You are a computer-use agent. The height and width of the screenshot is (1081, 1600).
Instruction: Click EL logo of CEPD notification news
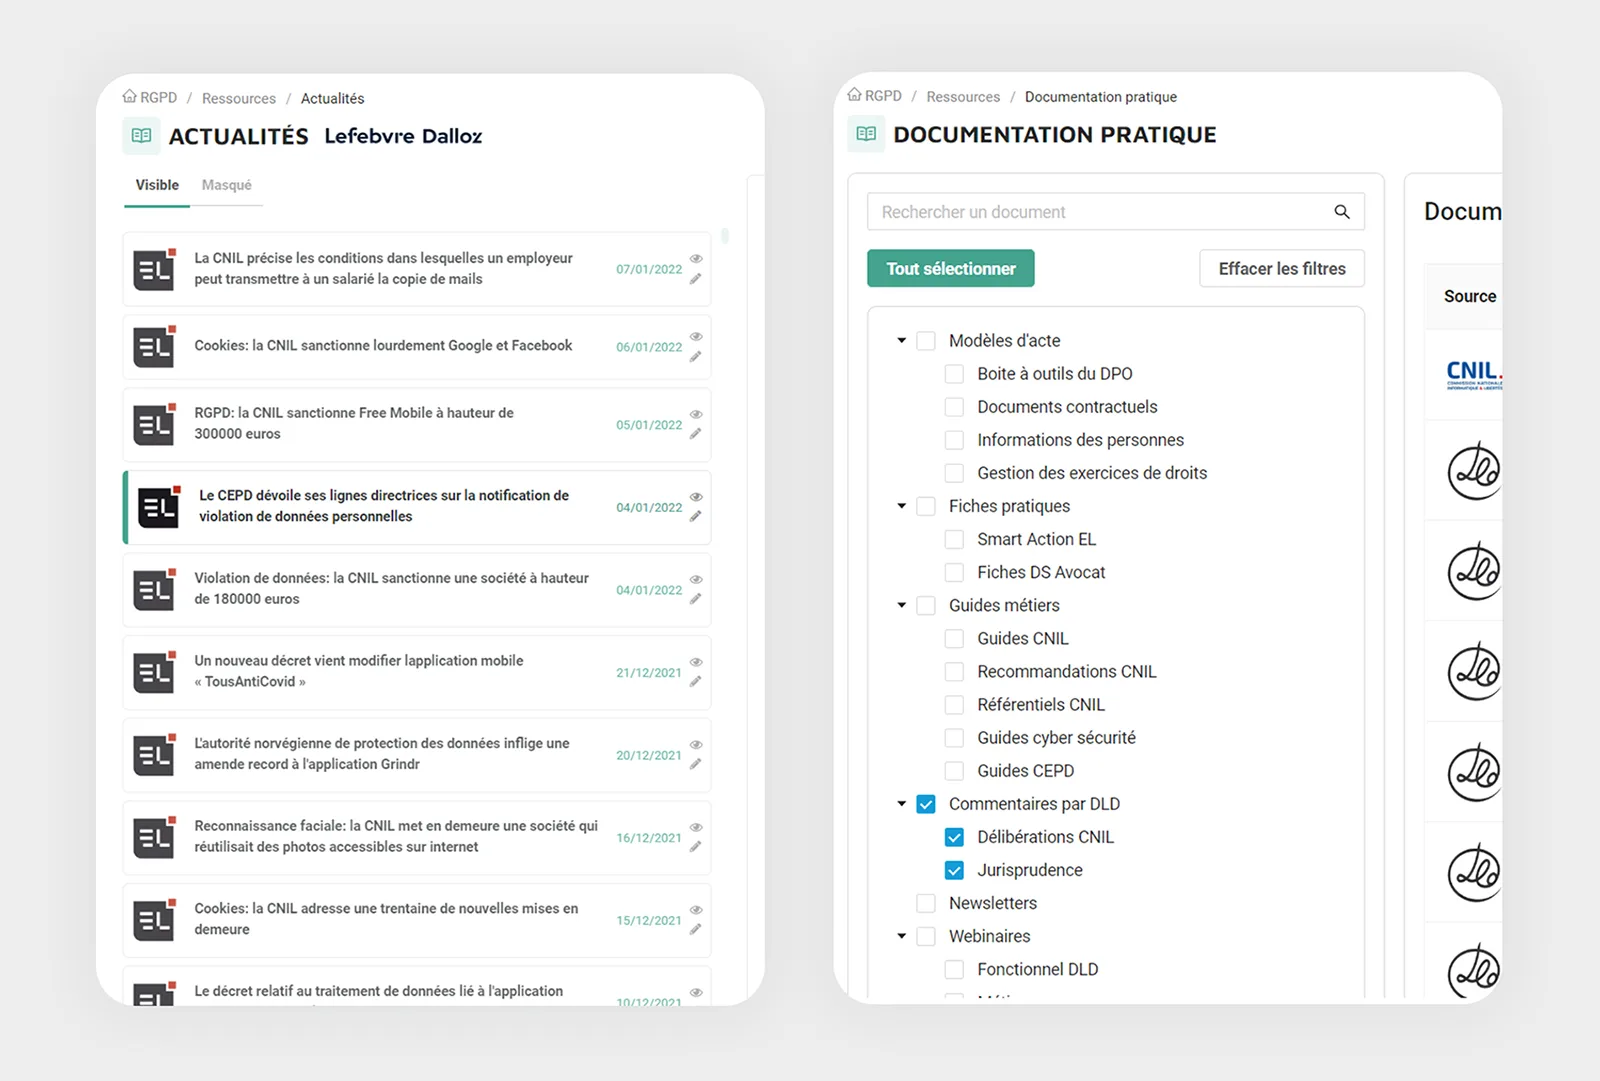pyautogui.click(x=159, y=507)
